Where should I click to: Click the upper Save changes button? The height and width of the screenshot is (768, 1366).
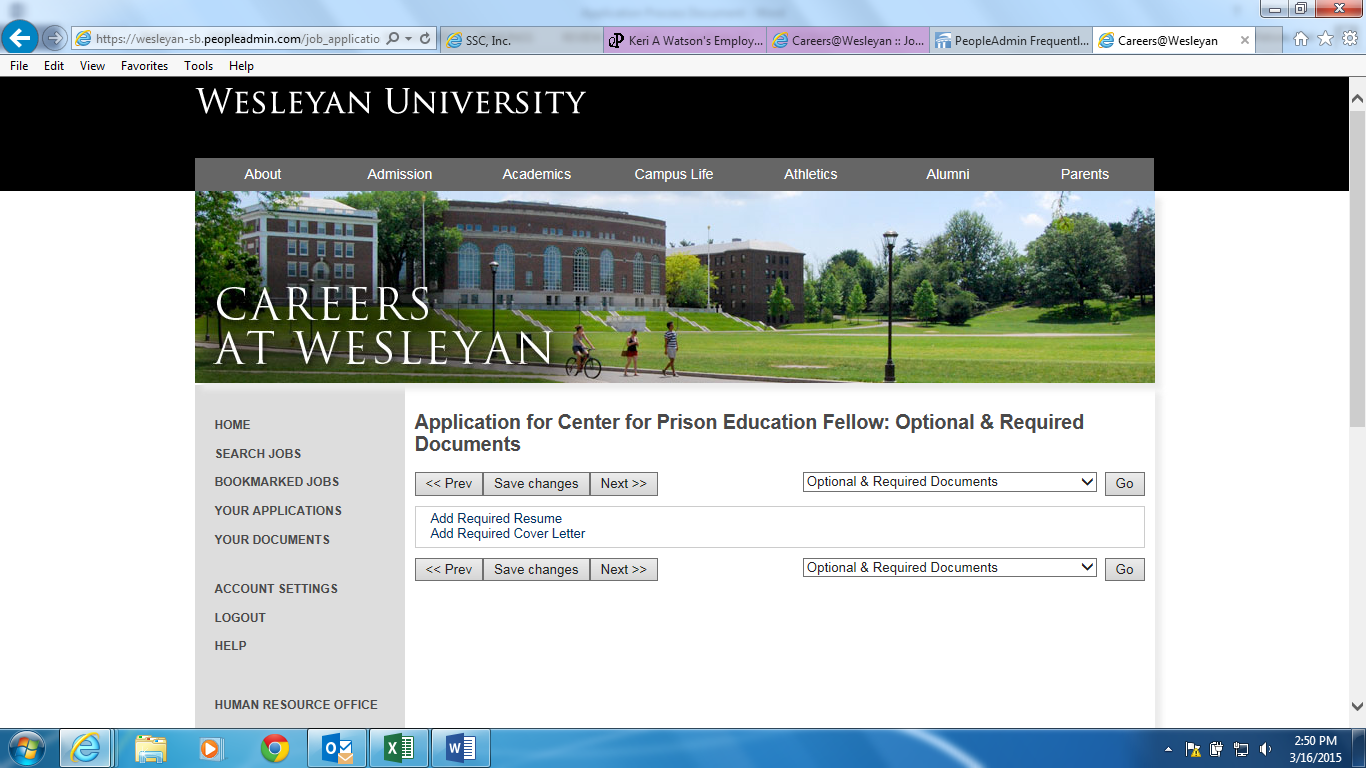coord(536,484)
